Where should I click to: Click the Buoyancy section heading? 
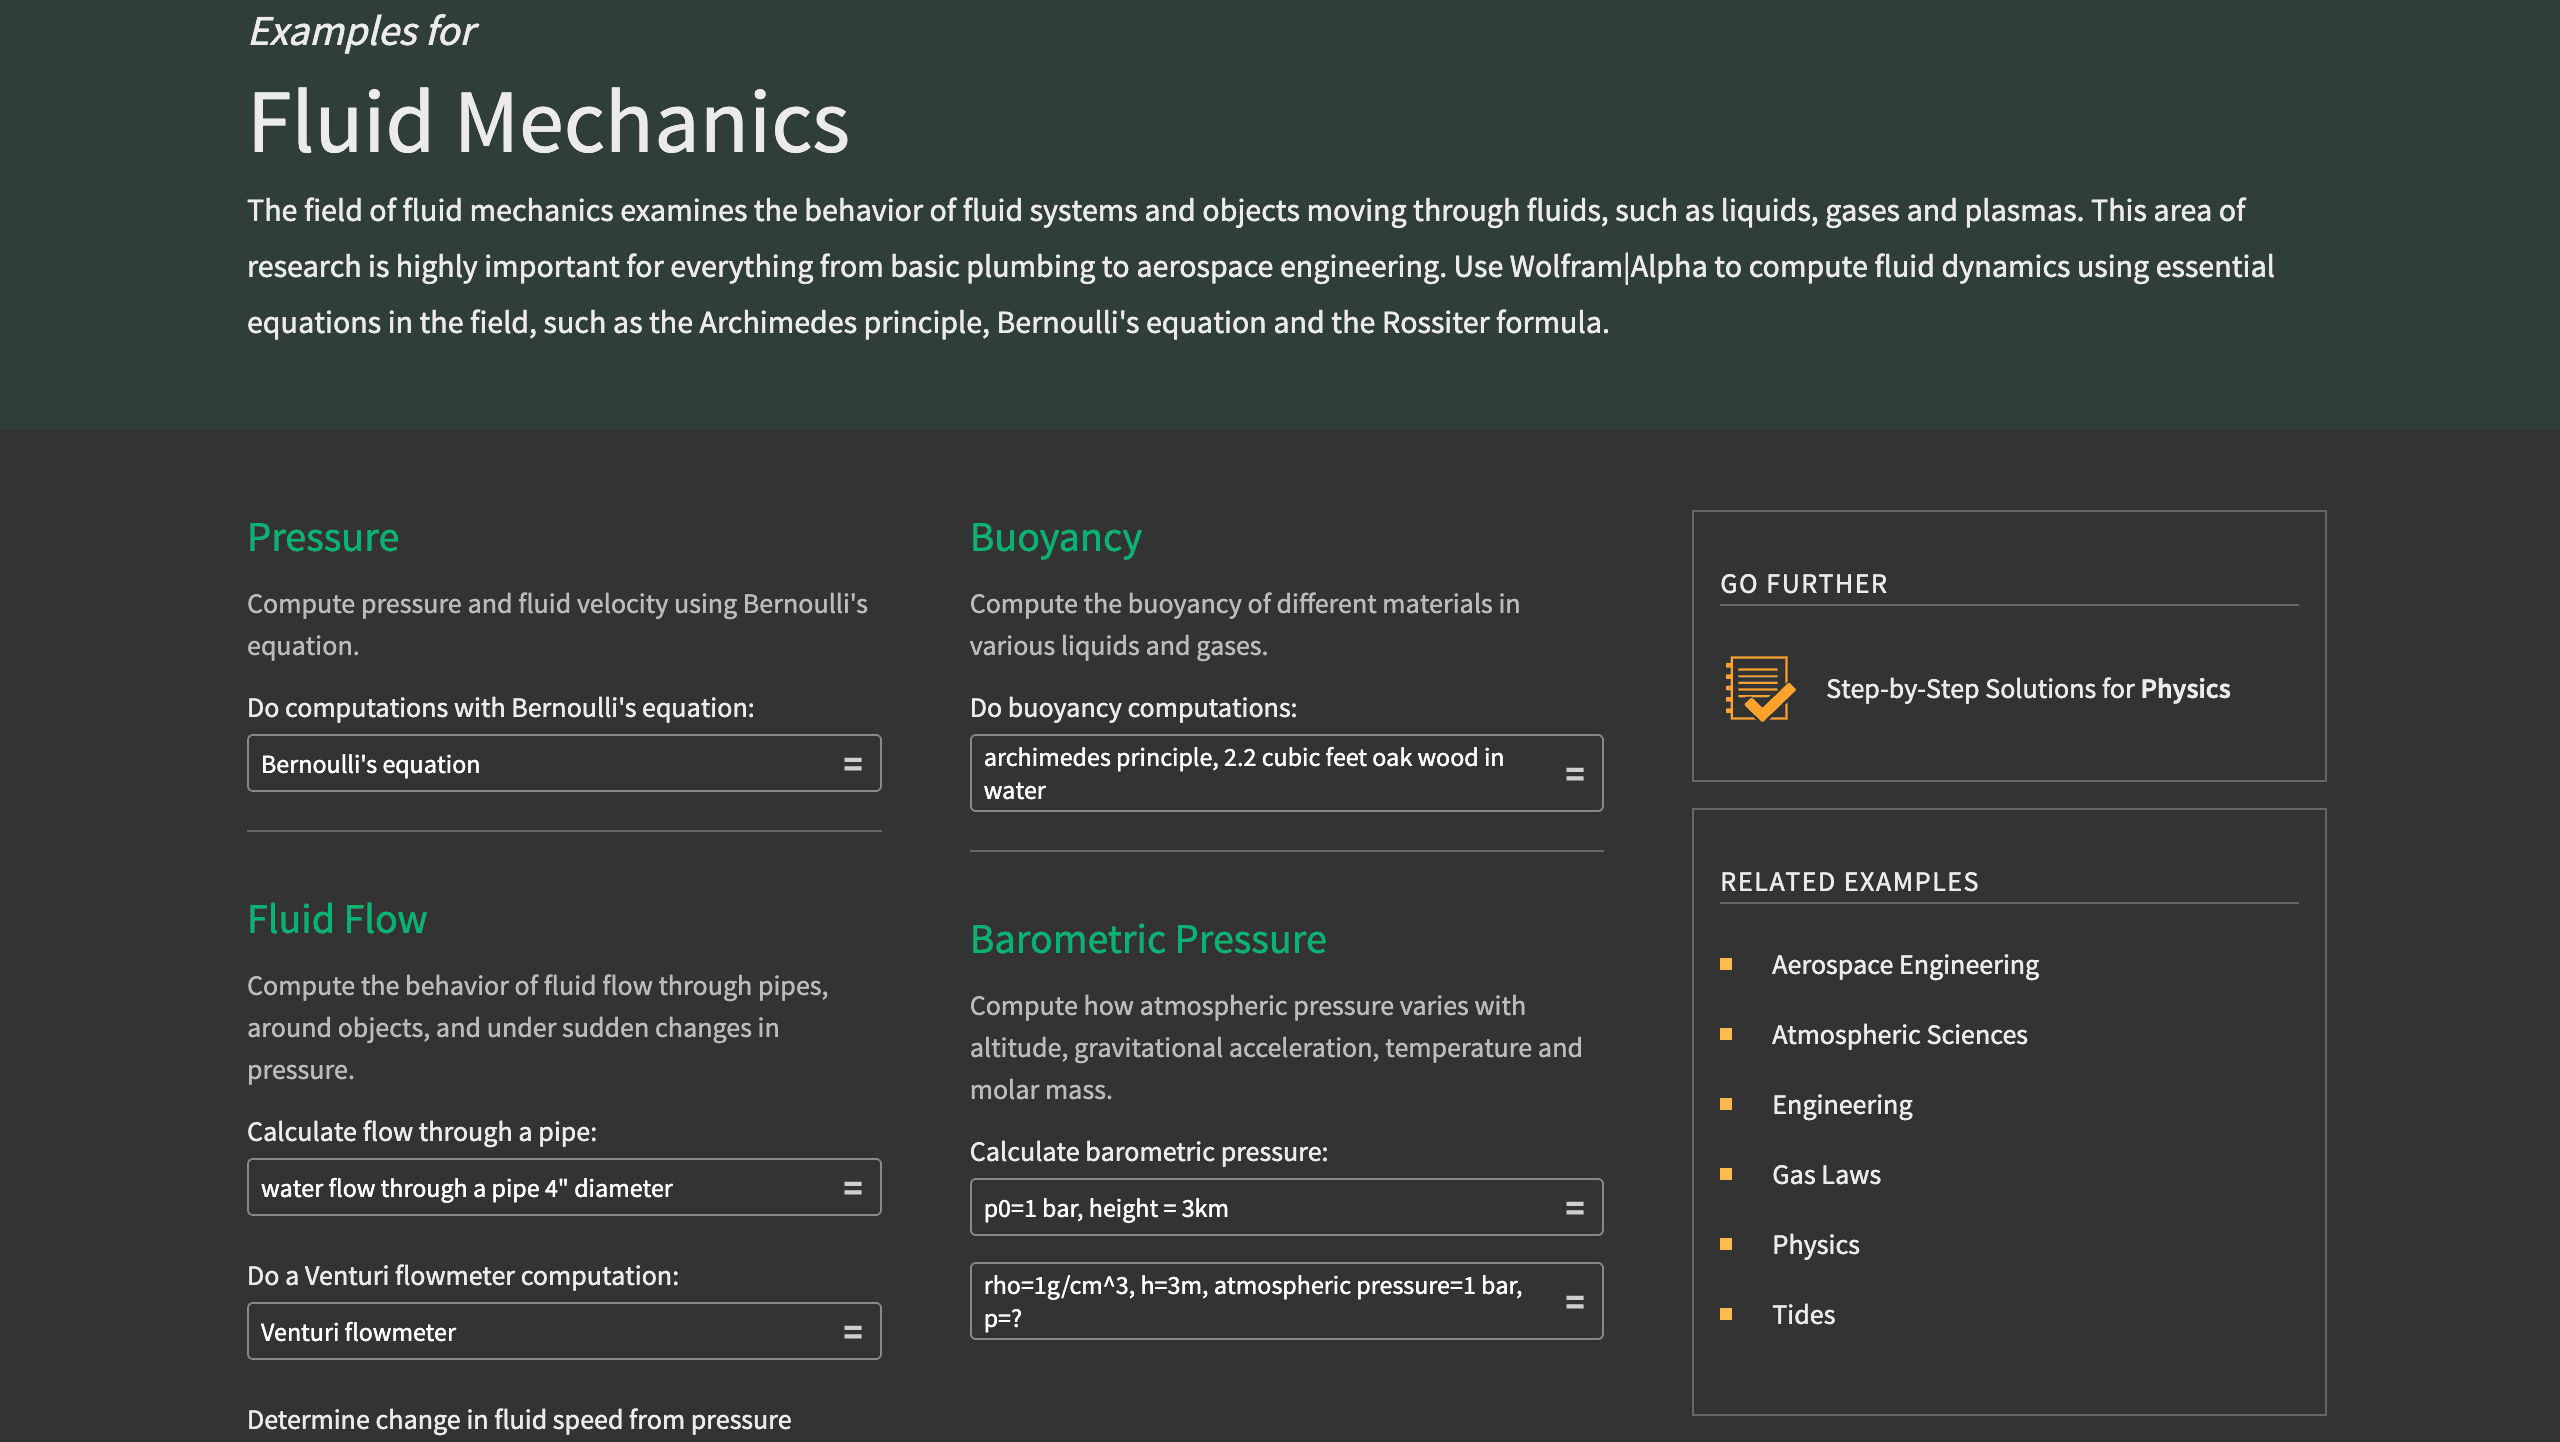click(1055, 537)
